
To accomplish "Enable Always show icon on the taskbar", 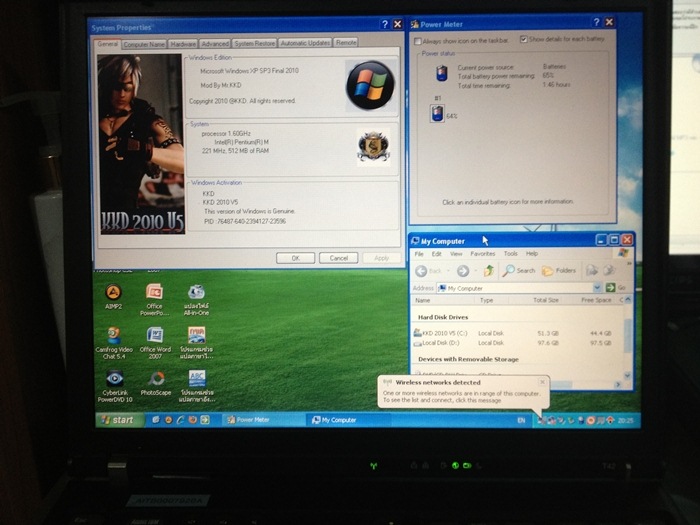I will coord(420,40).
